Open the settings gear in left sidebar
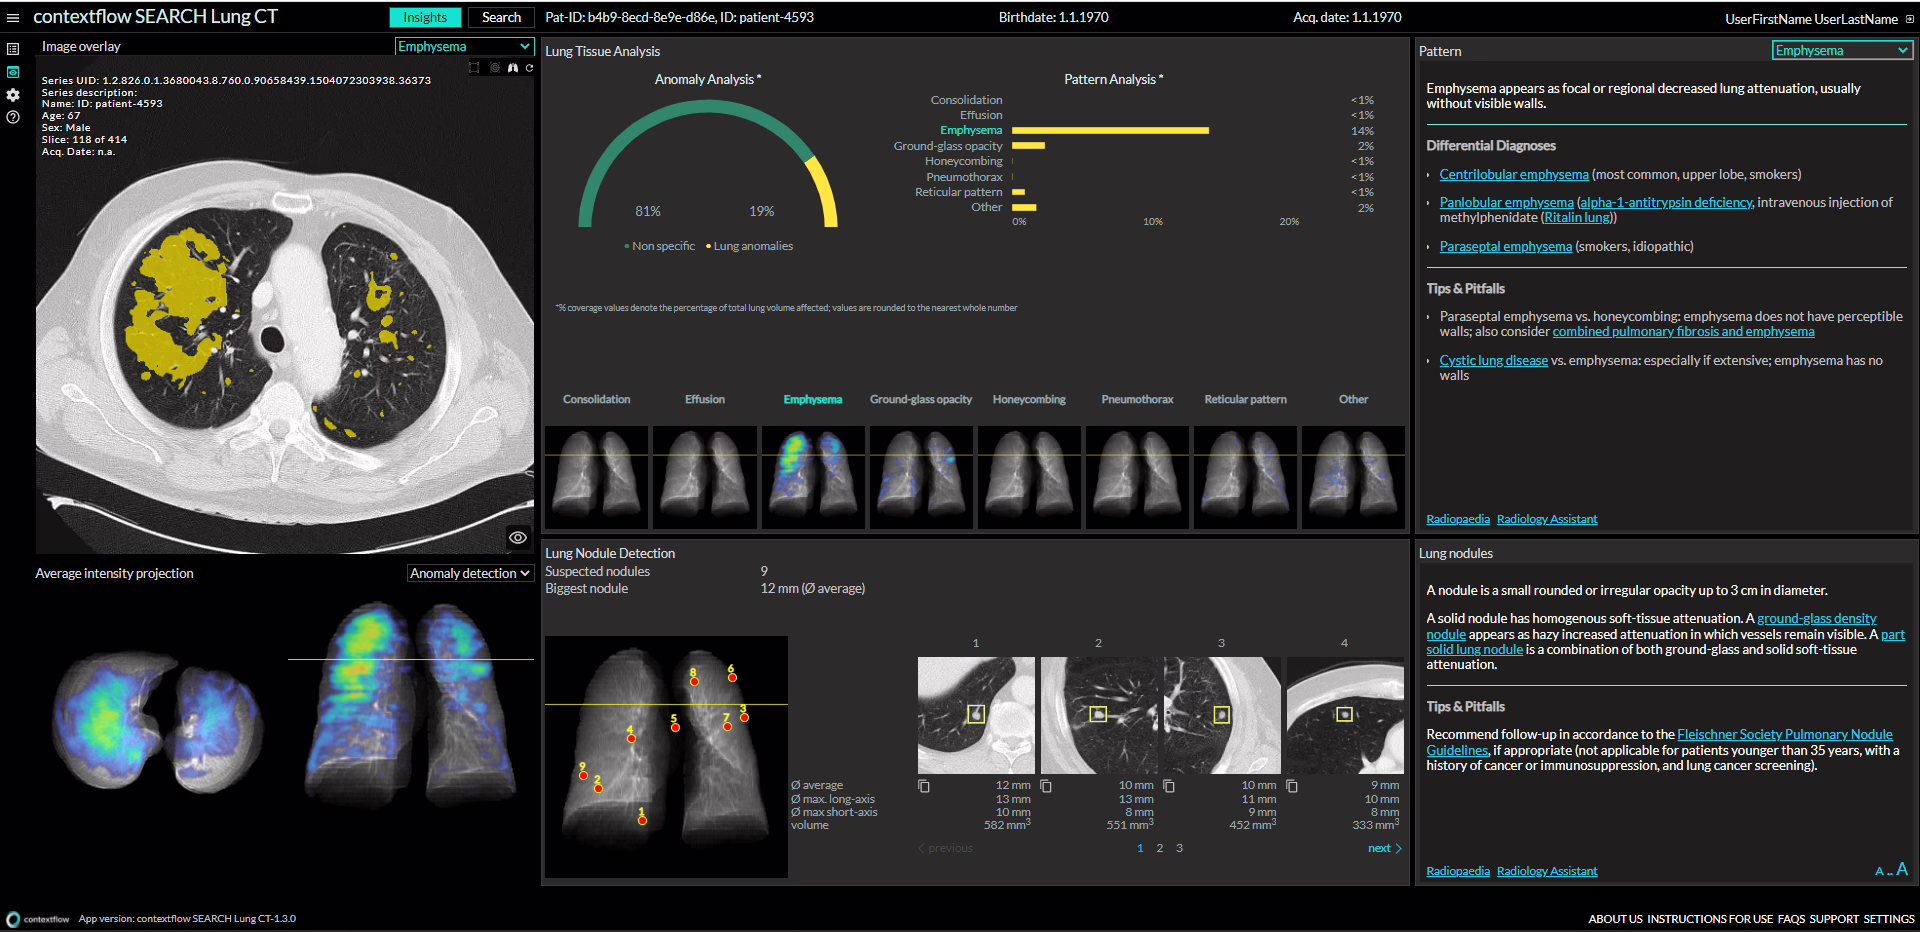 (13, 95)
